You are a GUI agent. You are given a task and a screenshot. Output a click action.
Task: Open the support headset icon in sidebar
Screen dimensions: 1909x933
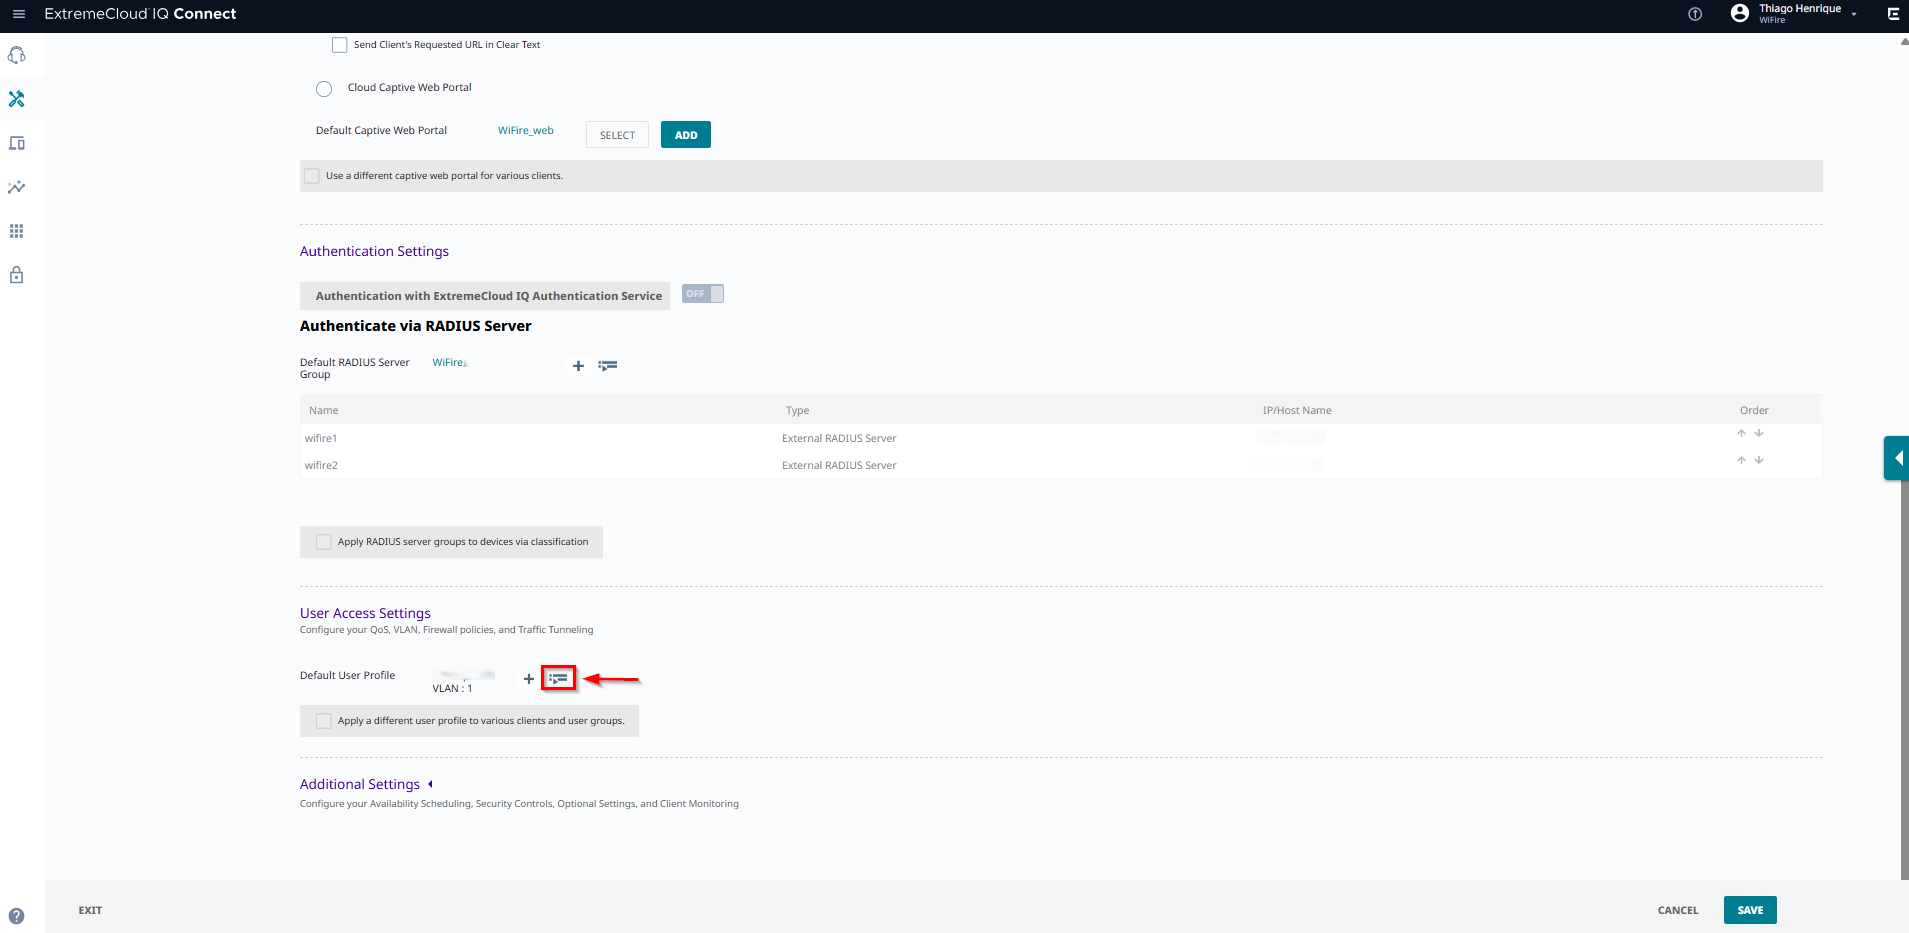[x=17, y=55]
